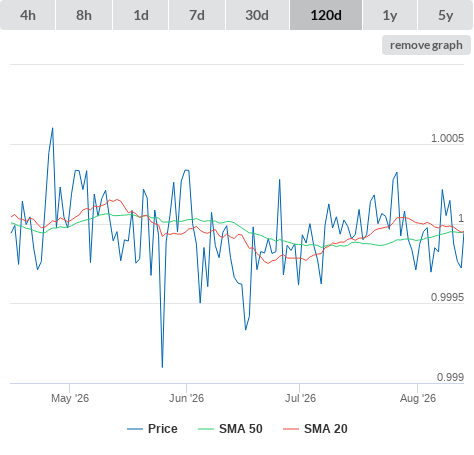The image size is (474, 455).
Task: Select the 7d range tab
Action: (197, 15)
